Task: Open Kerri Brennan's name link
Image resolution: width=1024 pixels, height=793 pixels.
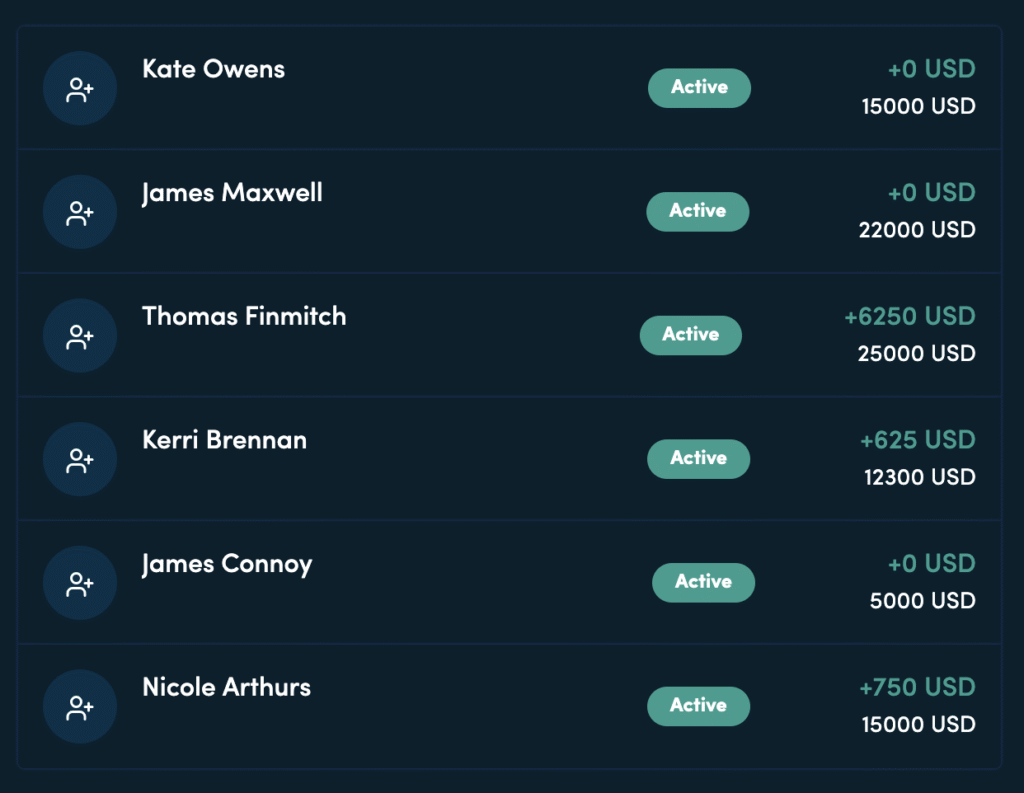Action: (x=225, y=440)
